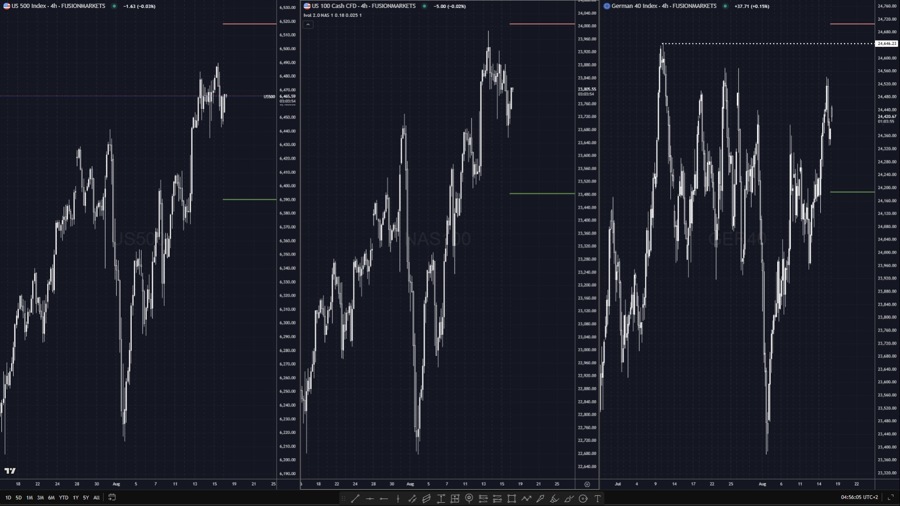Click the dotted price line label on German 40

[x=886, y=44]
